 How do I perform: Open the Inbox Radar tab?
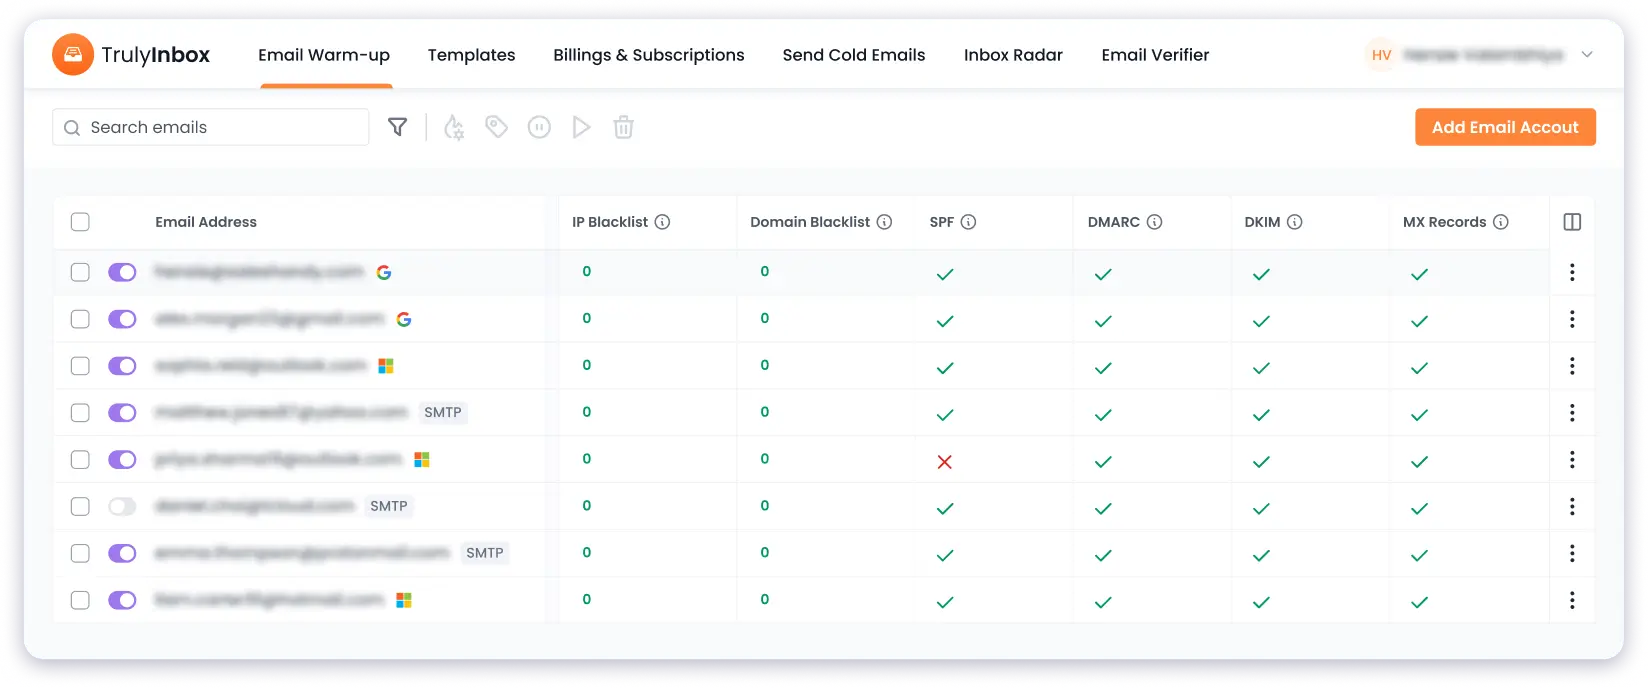pos(1013,55)
